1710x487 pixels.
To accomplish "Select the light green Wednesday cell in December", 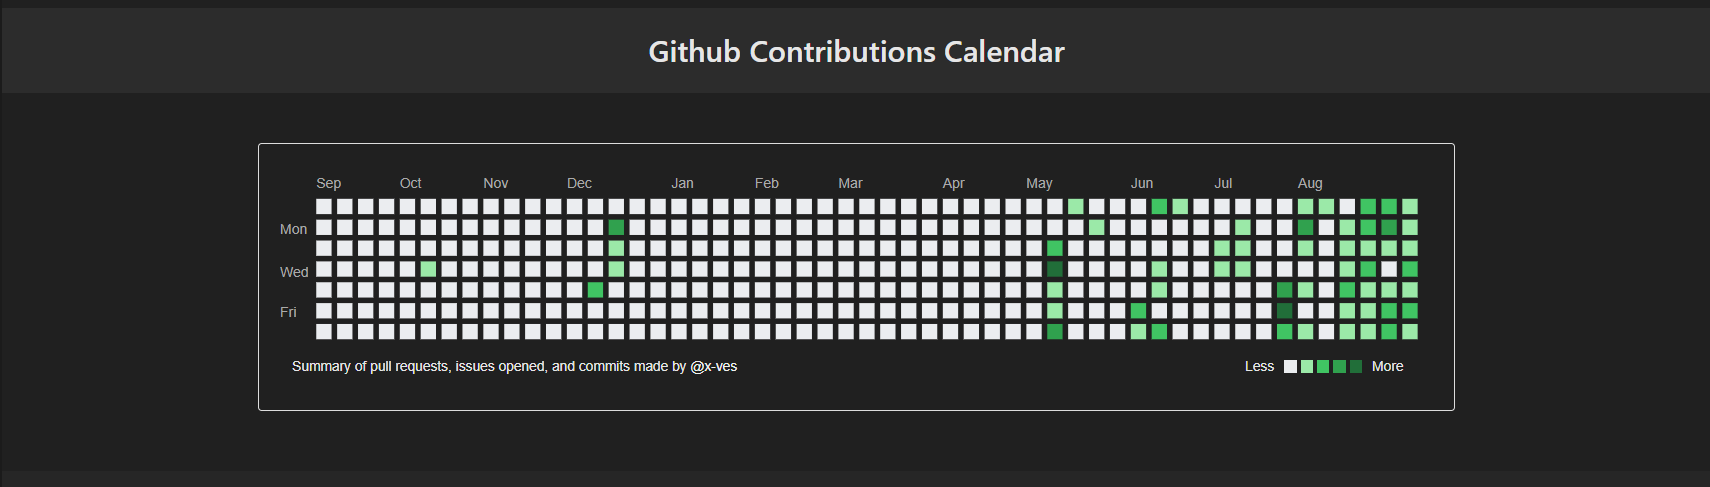I will click(x=616, y=269).
